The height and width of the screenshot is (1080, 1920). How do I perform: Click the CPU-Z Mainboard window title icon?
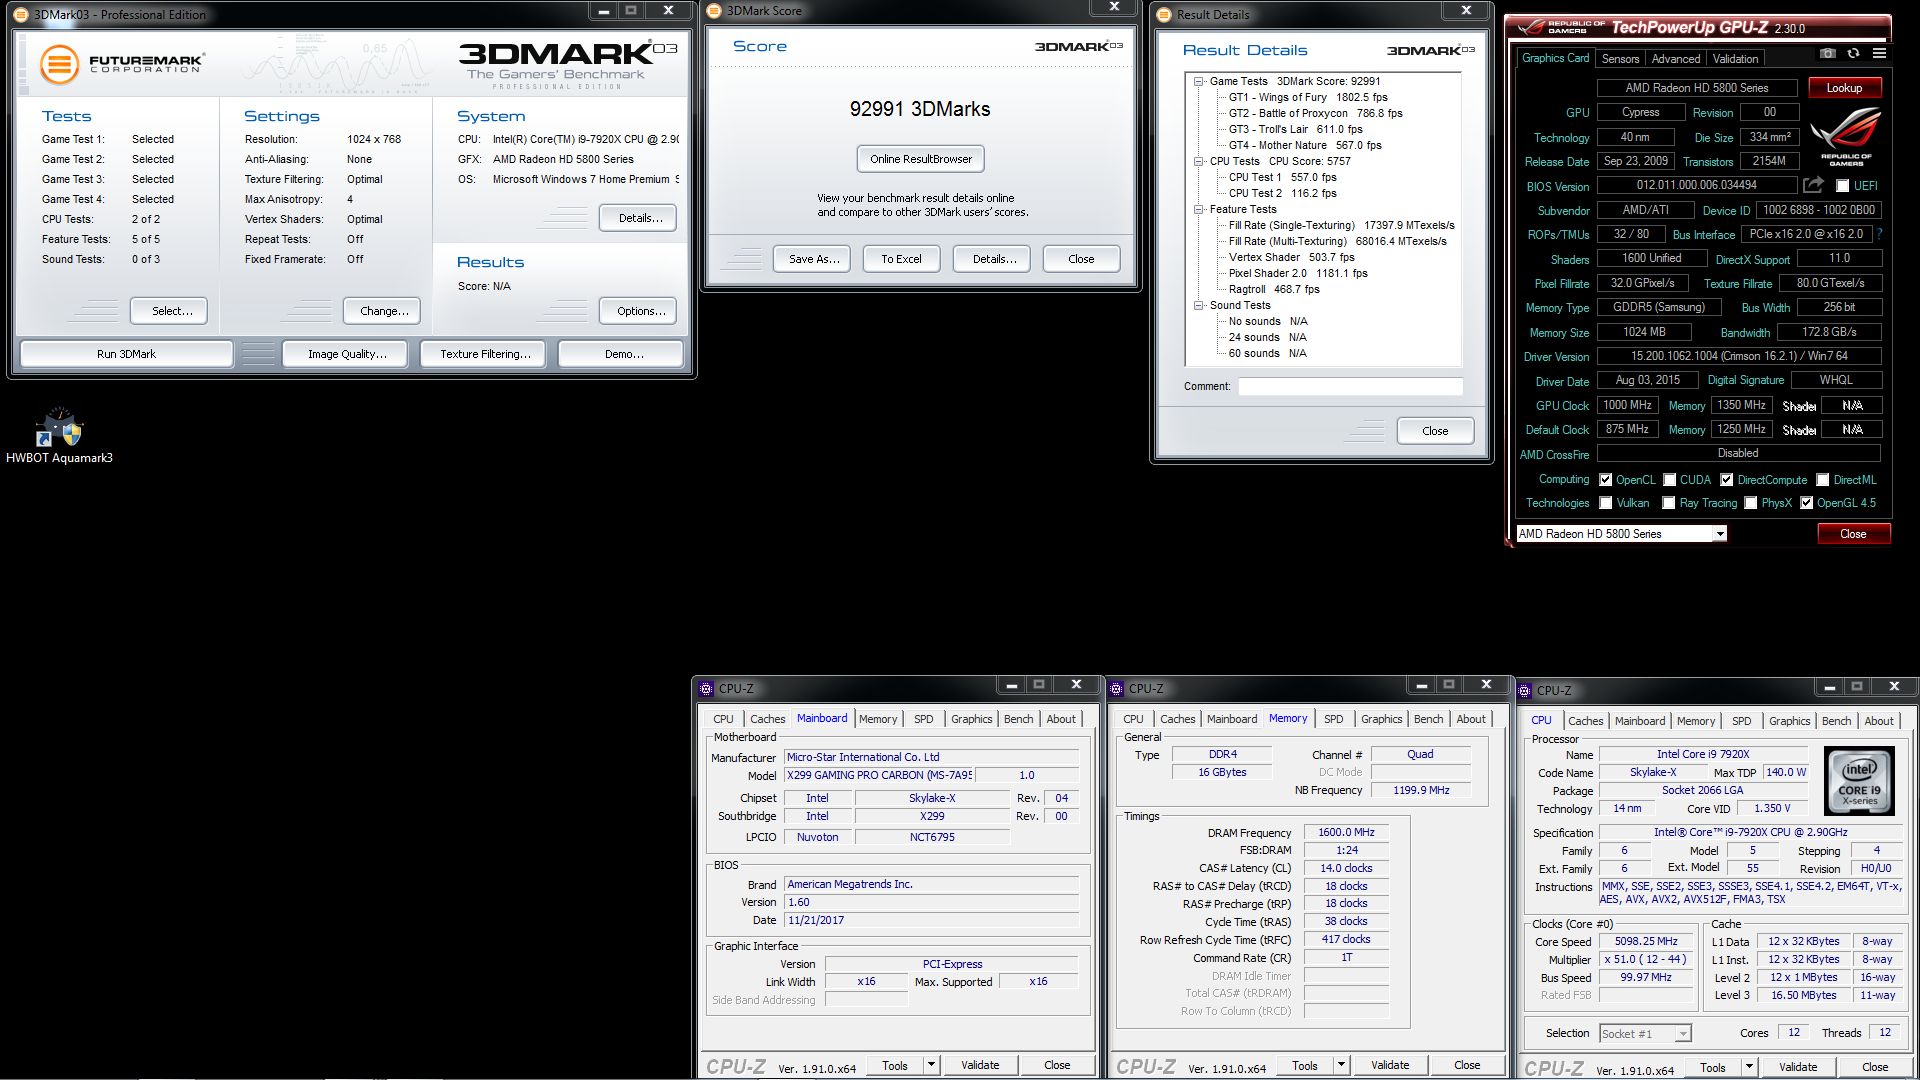(x=706, y=688)
